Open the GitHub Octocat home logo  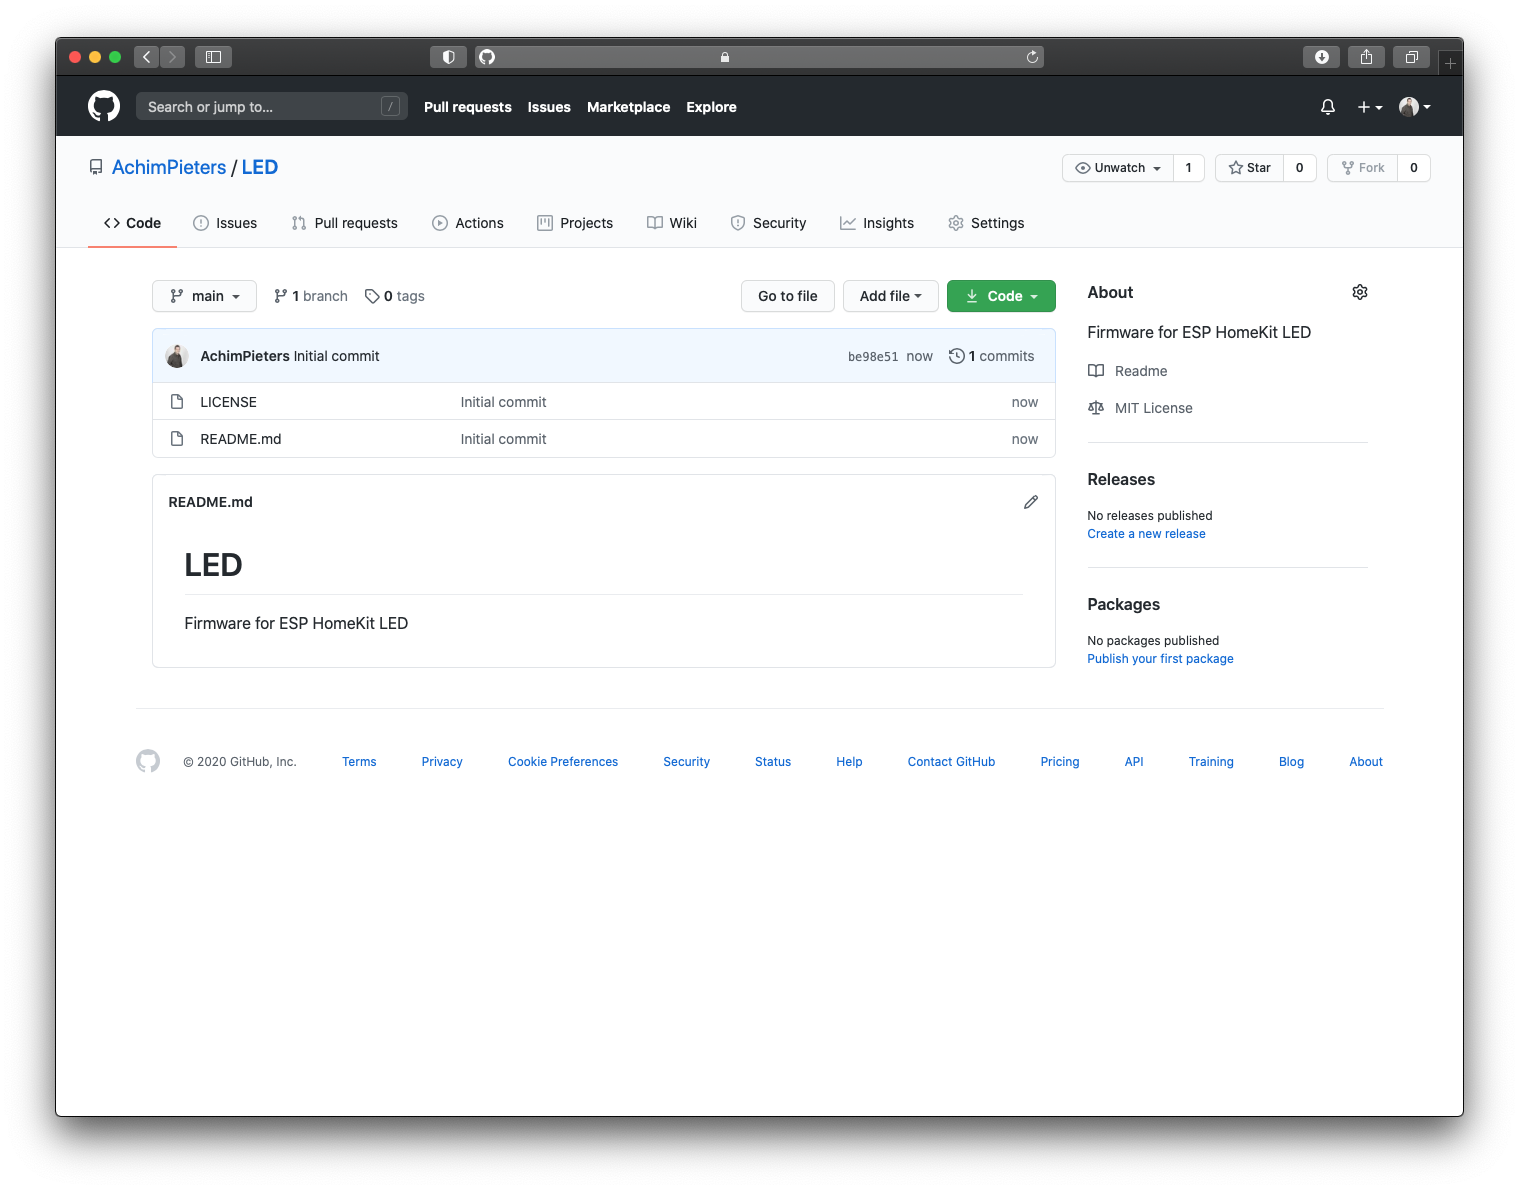point(104,106)
